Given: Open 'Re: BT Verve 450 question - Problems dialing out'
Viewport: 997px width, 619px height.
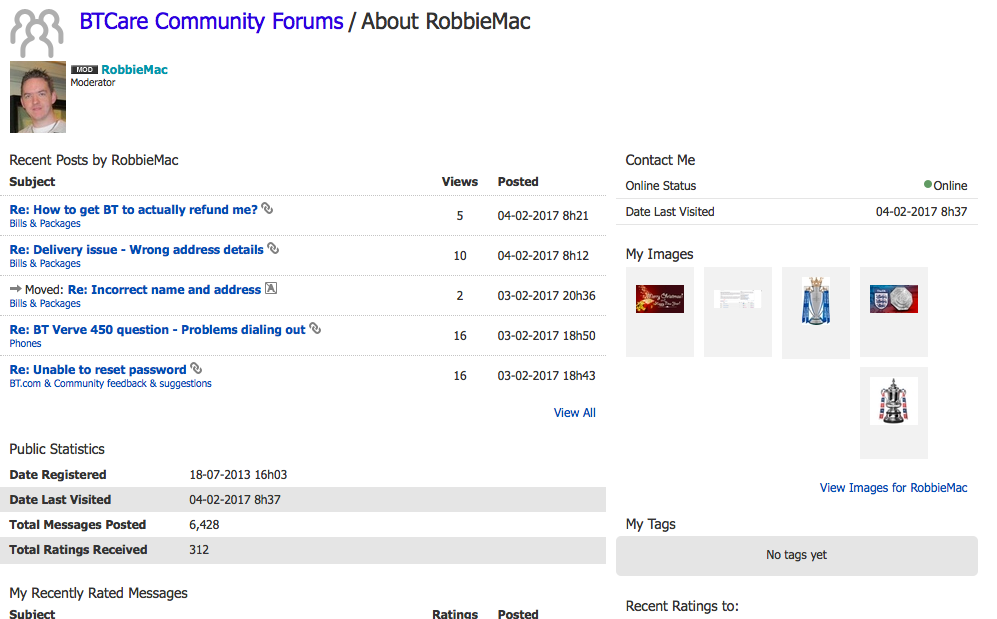Looking at the screenshot, I should click(x=157, y=330).
